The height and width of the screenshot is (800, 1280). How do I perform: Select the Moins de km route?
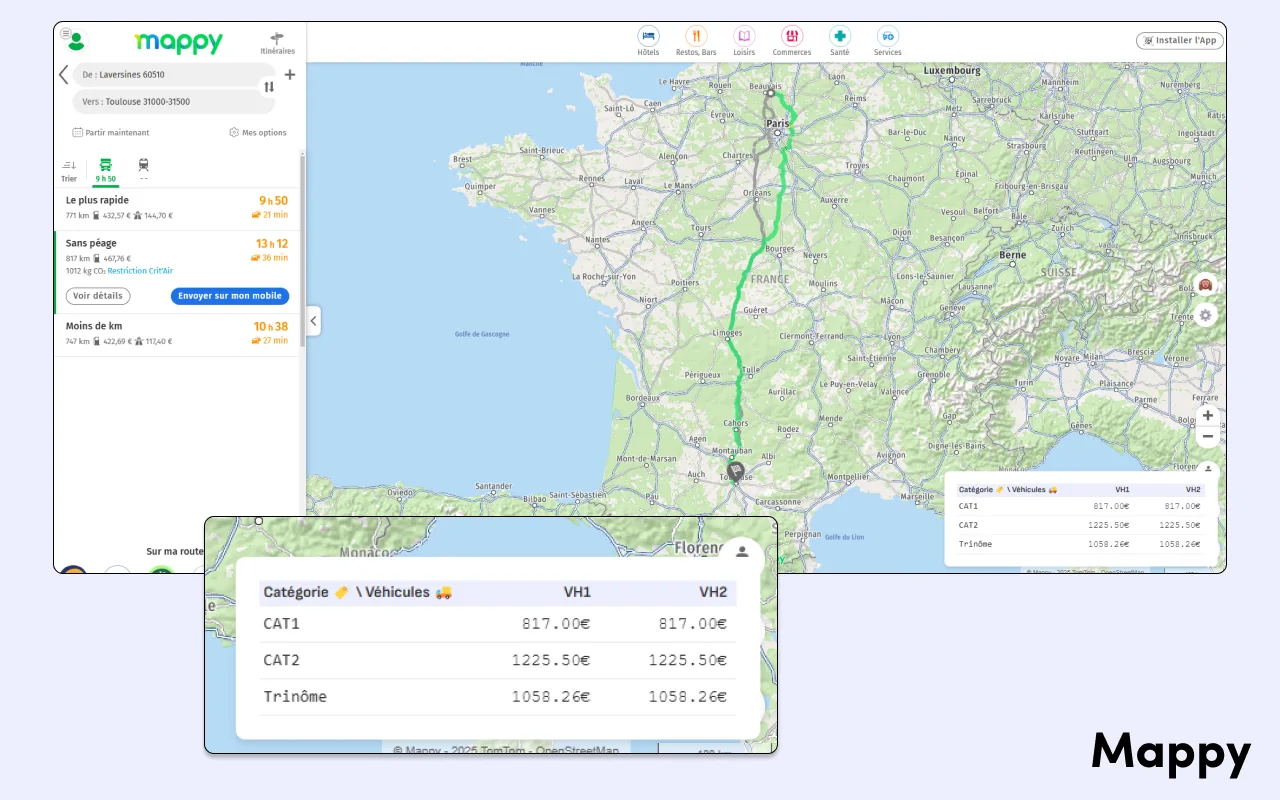177,334
